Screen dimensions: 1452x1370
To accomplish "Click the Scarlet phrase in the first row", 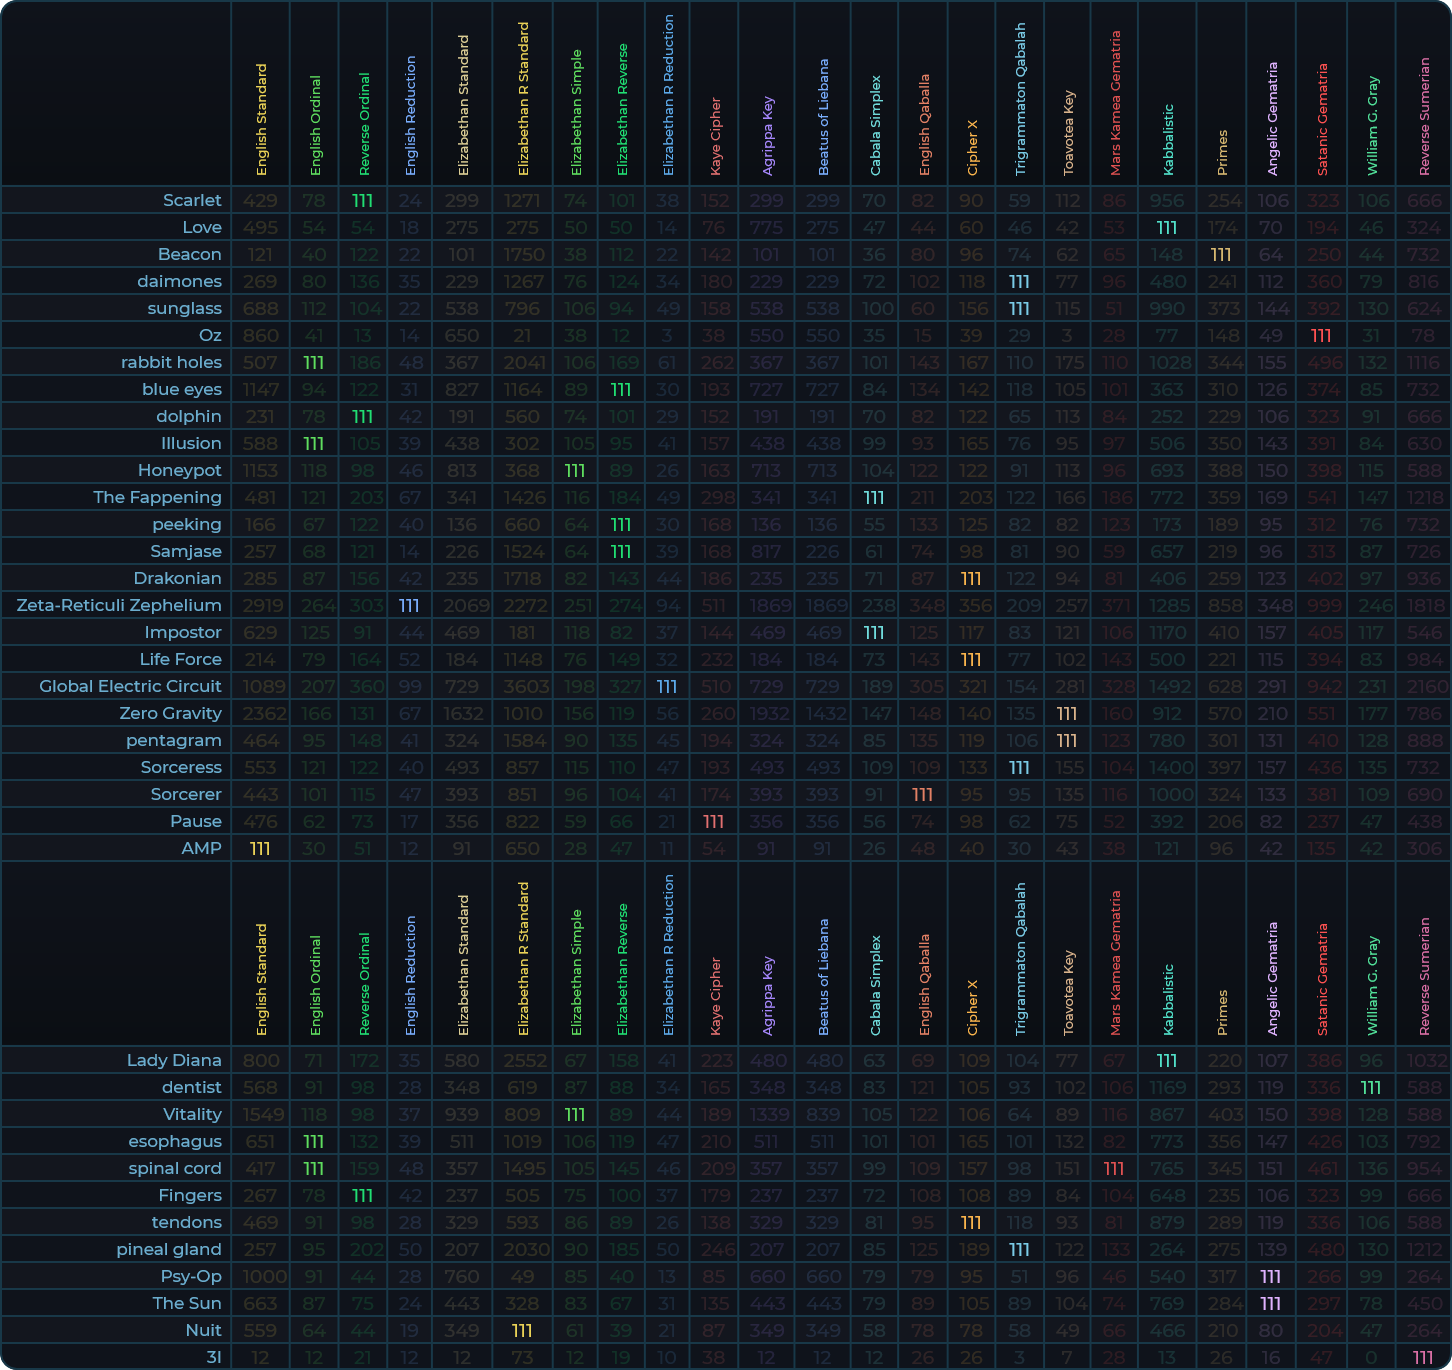I will tap(192, 200).
